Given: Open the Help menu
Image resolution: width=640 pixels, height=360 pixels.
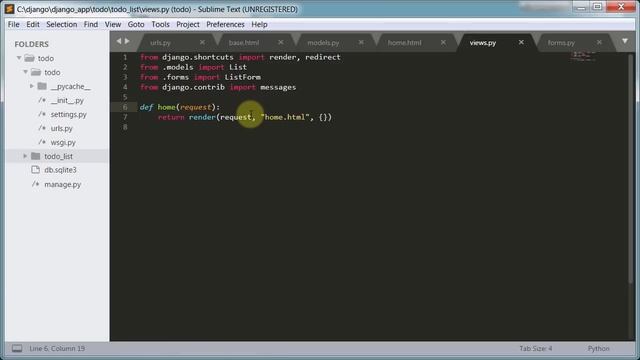Looking at the screenshot, I should [x=259, y=24].
